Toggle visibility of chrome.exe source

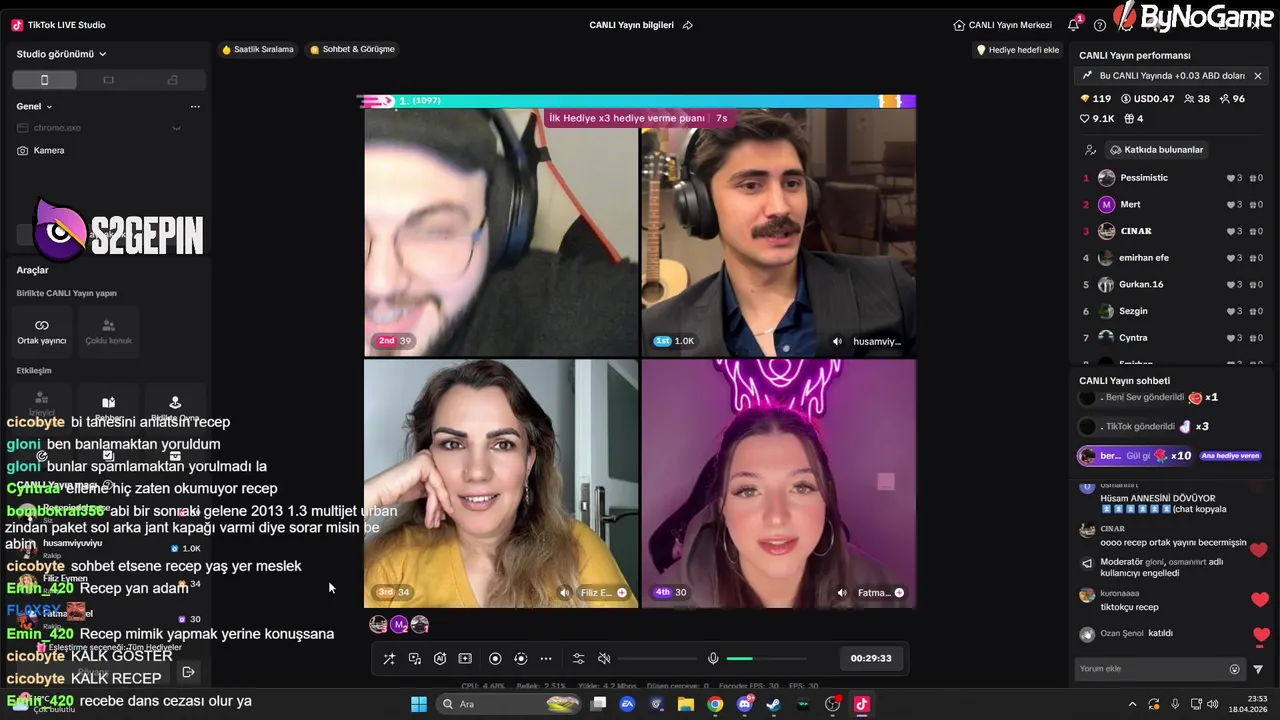(176, 128)
